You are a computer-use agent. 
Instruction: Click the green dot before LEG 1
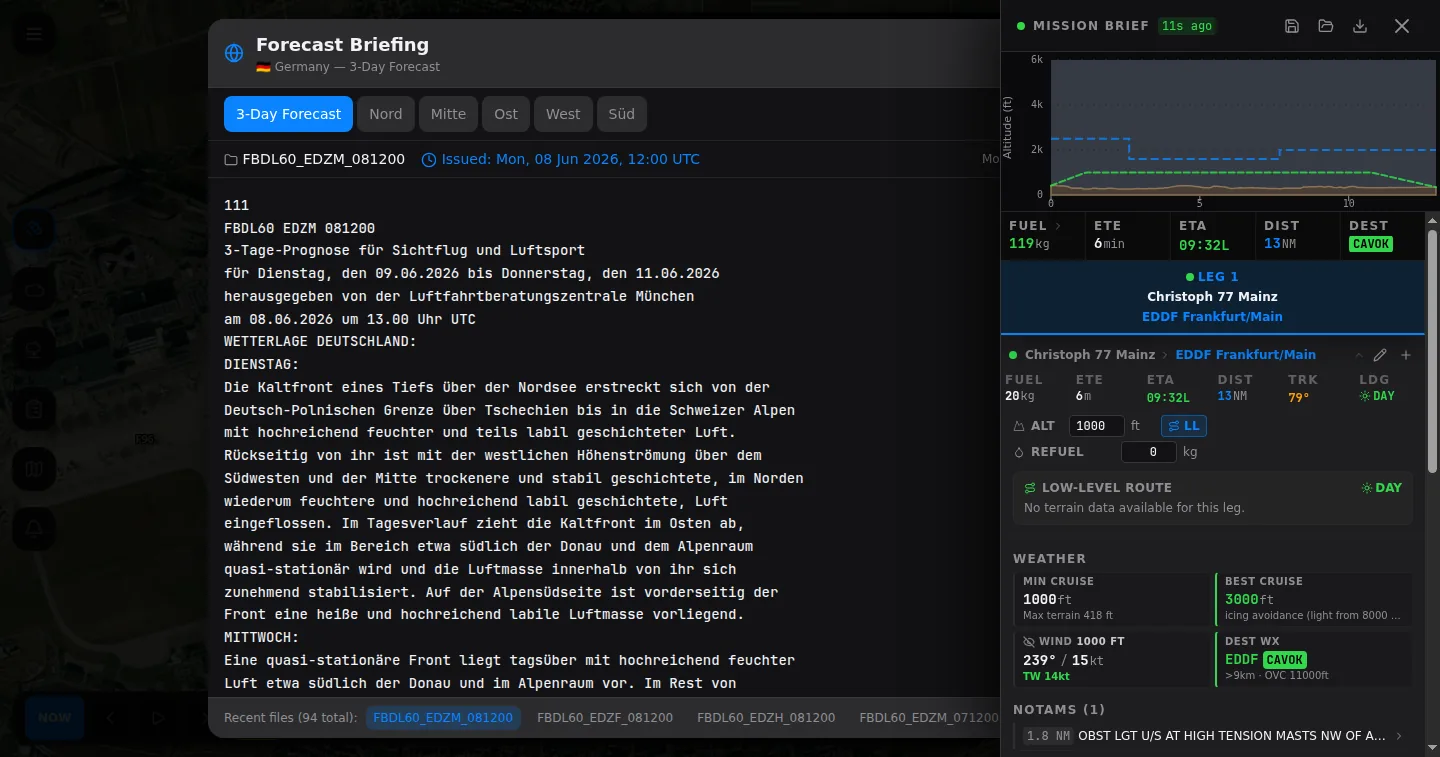1189,277
